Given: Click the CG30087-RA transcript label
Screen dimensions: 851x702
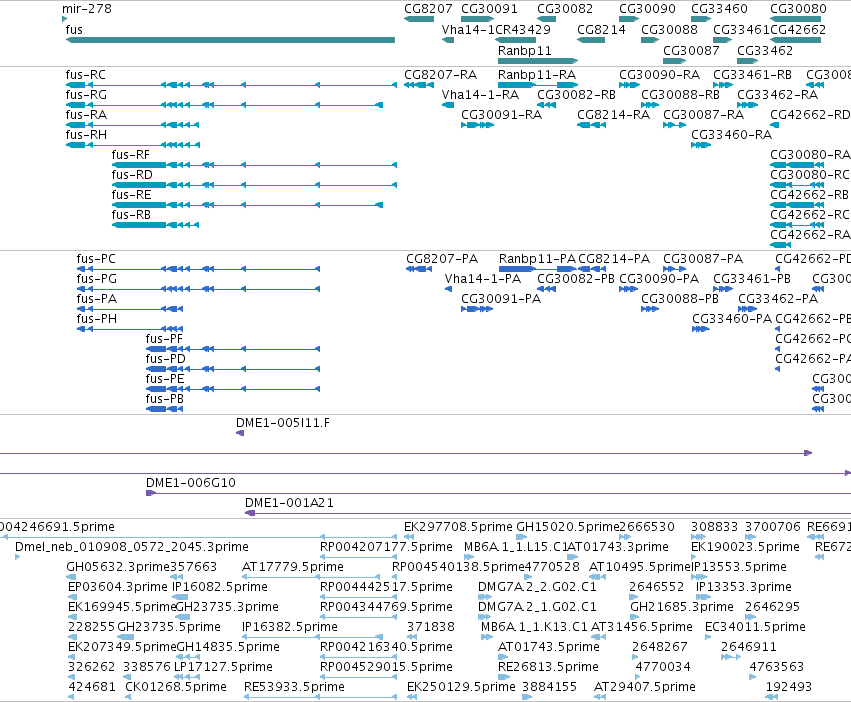Looking at the screenshot, I should (x=703, y=115).
